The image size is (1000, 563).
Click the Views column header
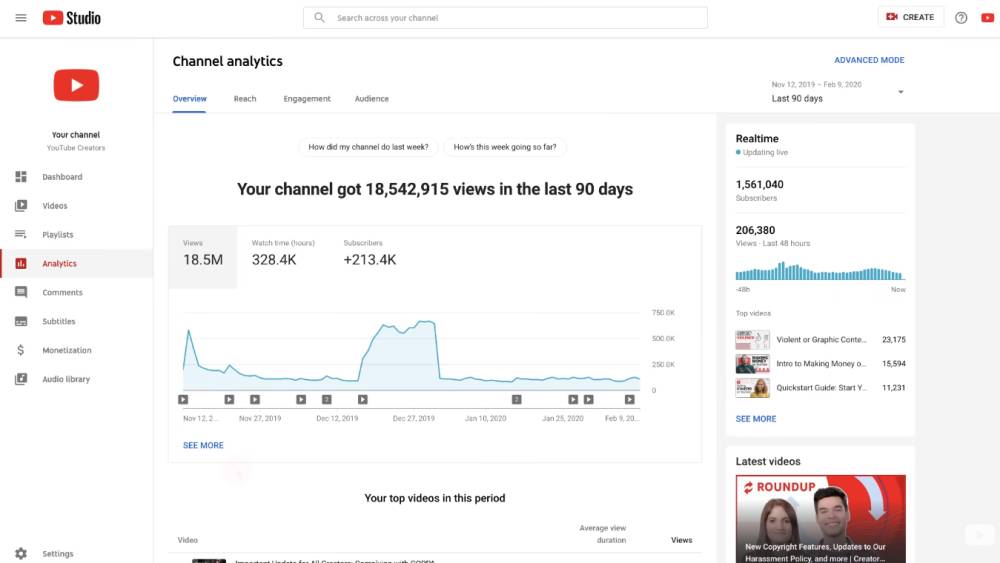coord(681,540)
